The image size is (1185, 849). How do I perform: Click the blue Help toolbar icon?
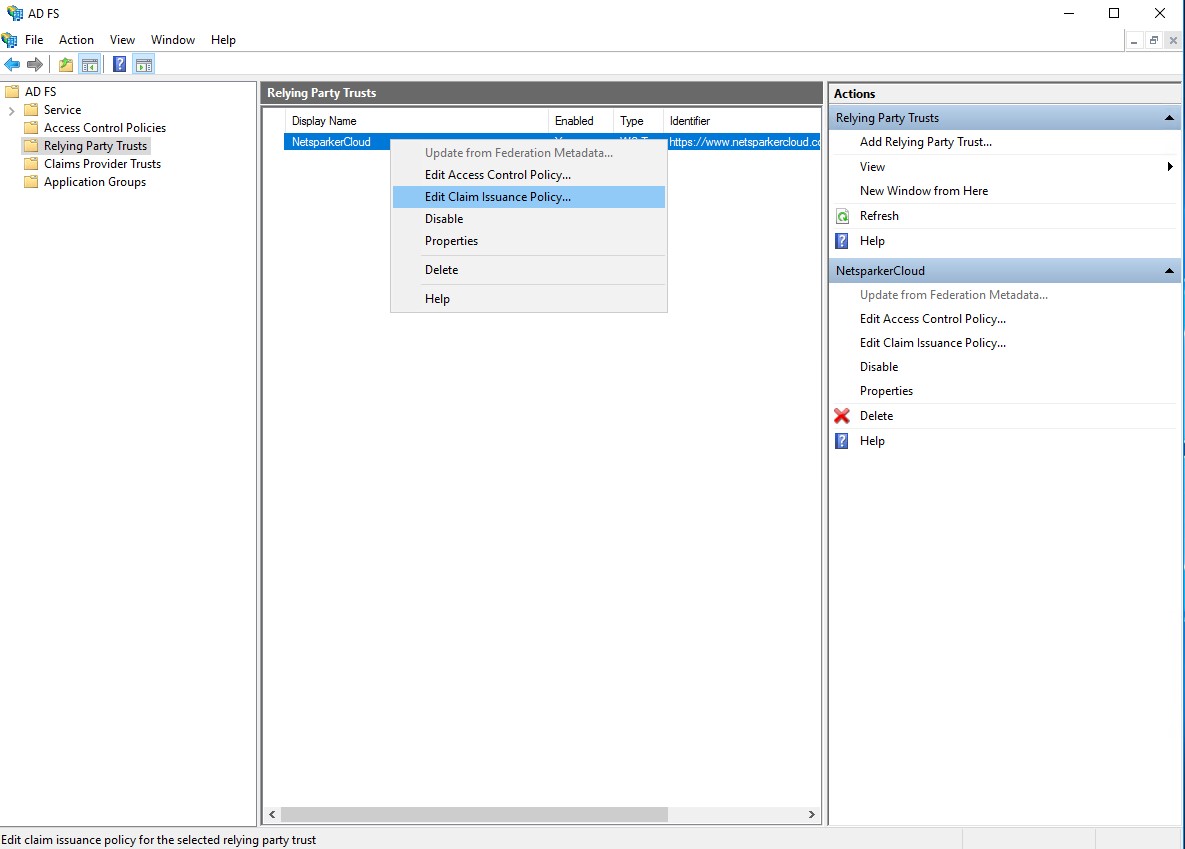[x=119, y=65]
